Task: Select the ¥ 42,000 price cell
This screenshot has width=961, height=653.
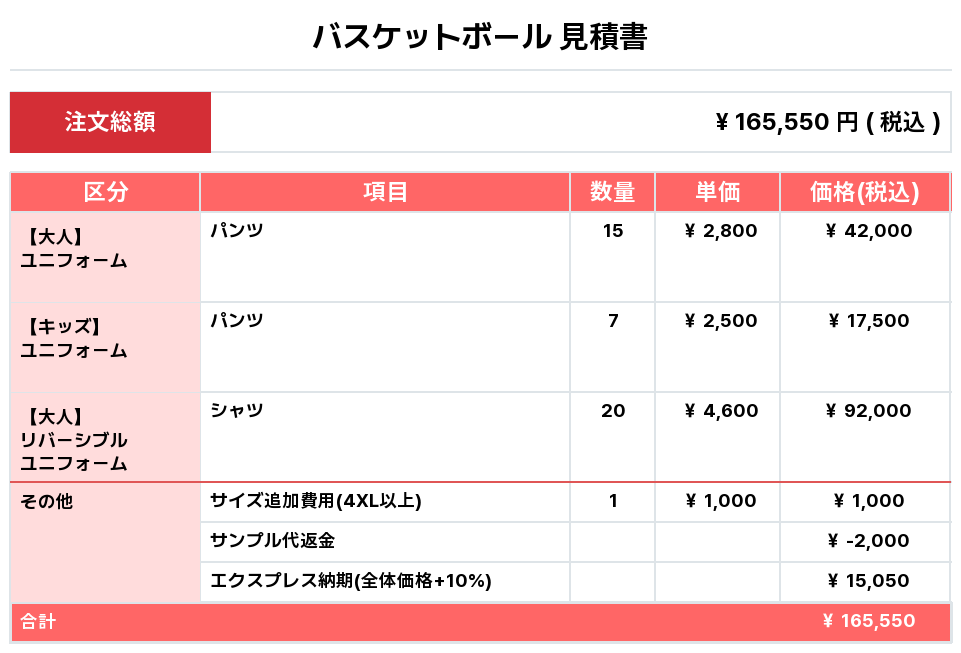Action: point(868,231)
